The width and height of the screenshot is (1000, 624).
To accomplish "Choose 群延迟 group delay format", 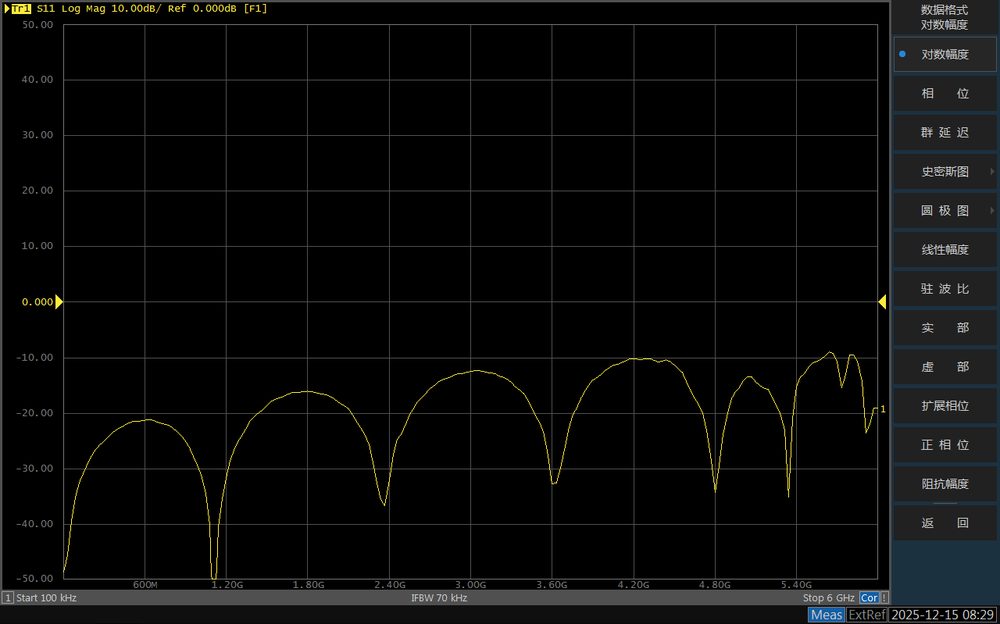I will (945, 132).
